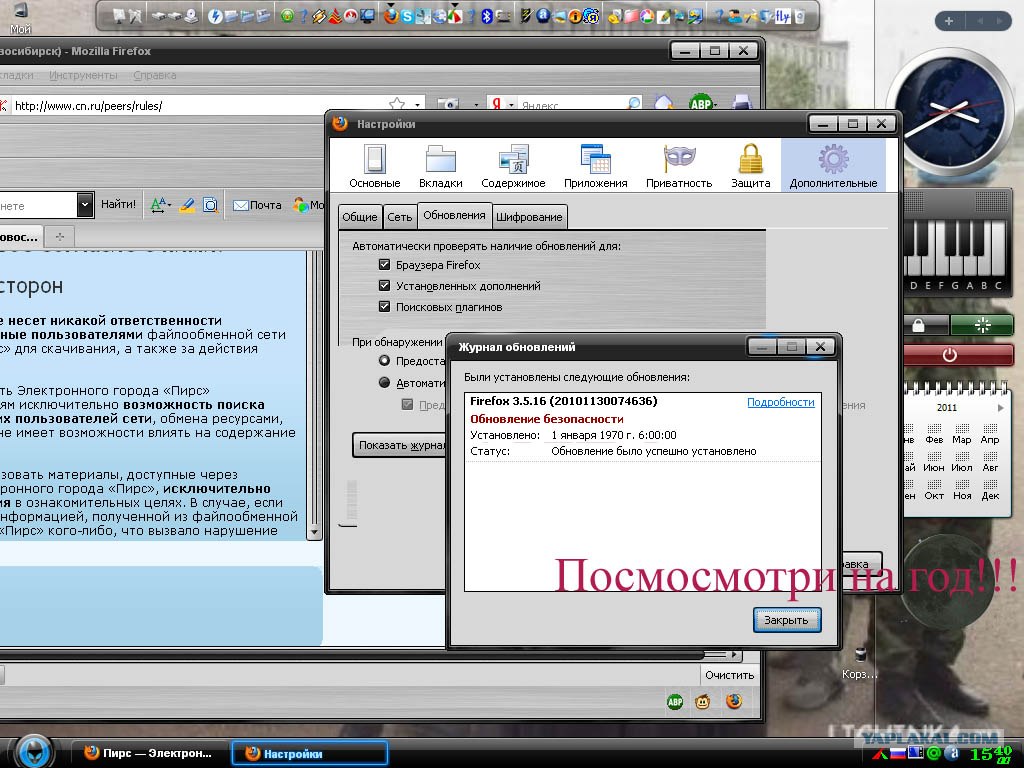Screen dimensions: 1024x768
Task: Open the toolbar search field dropdown
Action: [x=85, y=205]
